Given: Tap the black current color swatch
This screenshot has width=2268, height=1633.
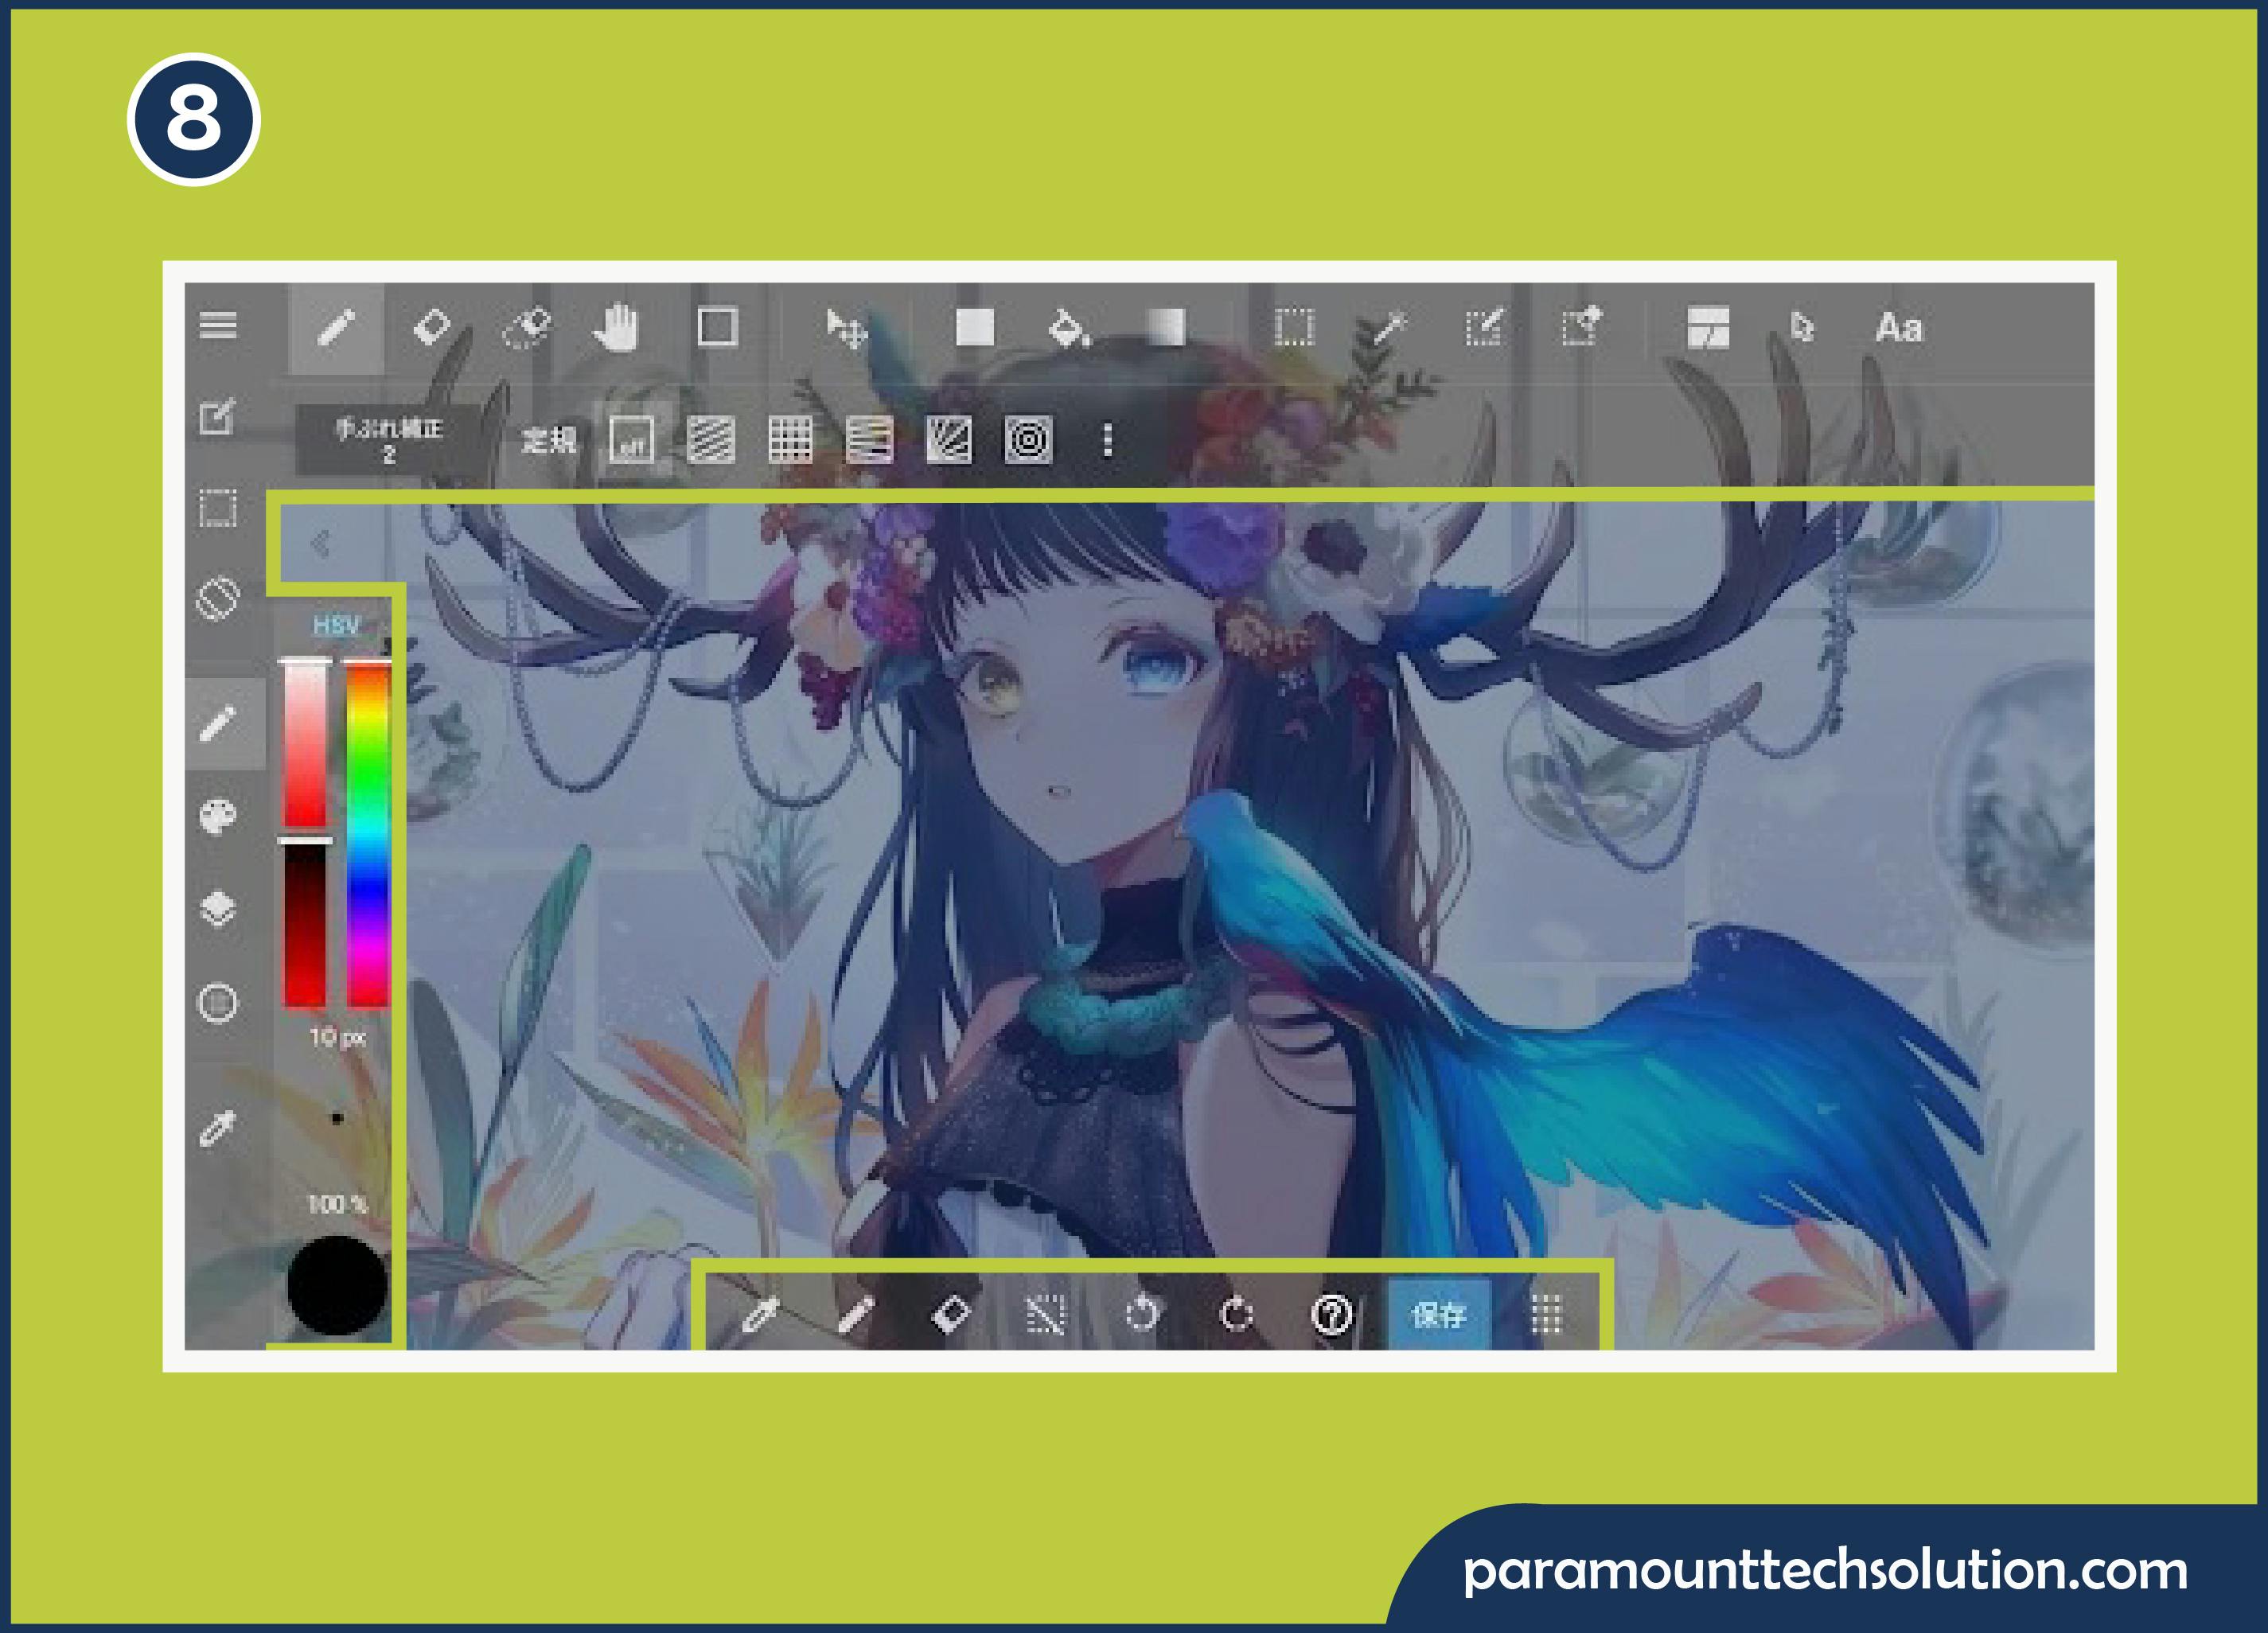Looking at the screenshot, I should click(x=337, y=1286).
